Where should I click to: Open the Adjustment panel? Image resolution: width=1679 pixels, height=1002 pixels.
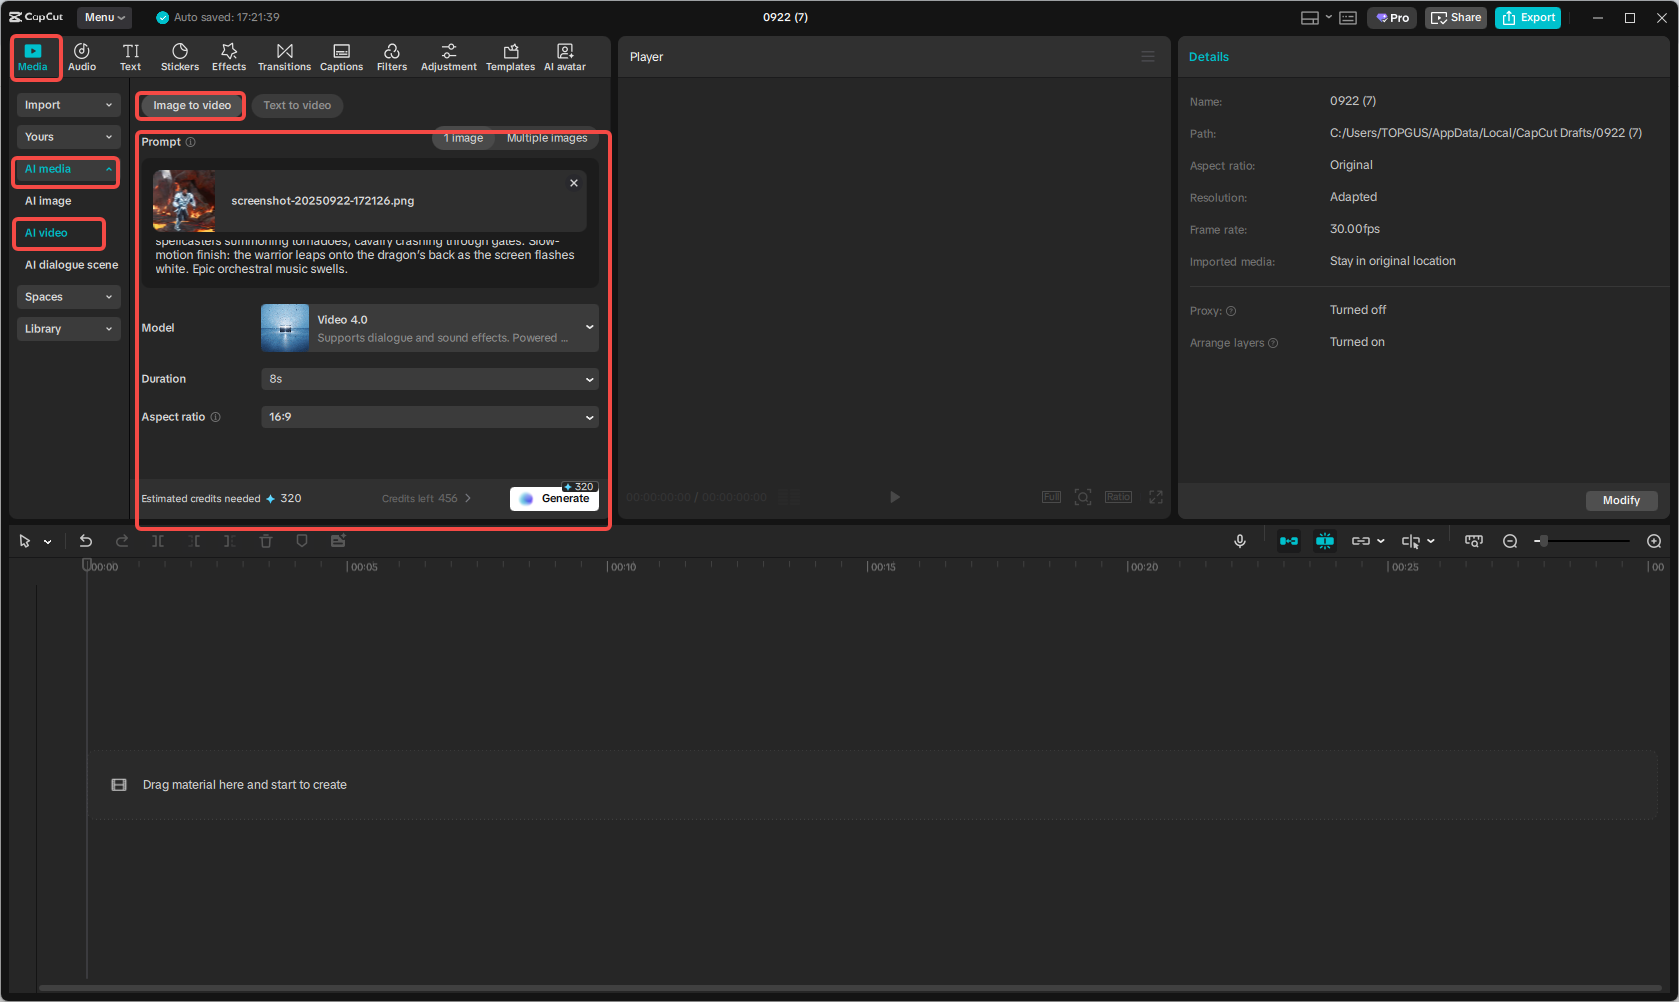point(449,57)
